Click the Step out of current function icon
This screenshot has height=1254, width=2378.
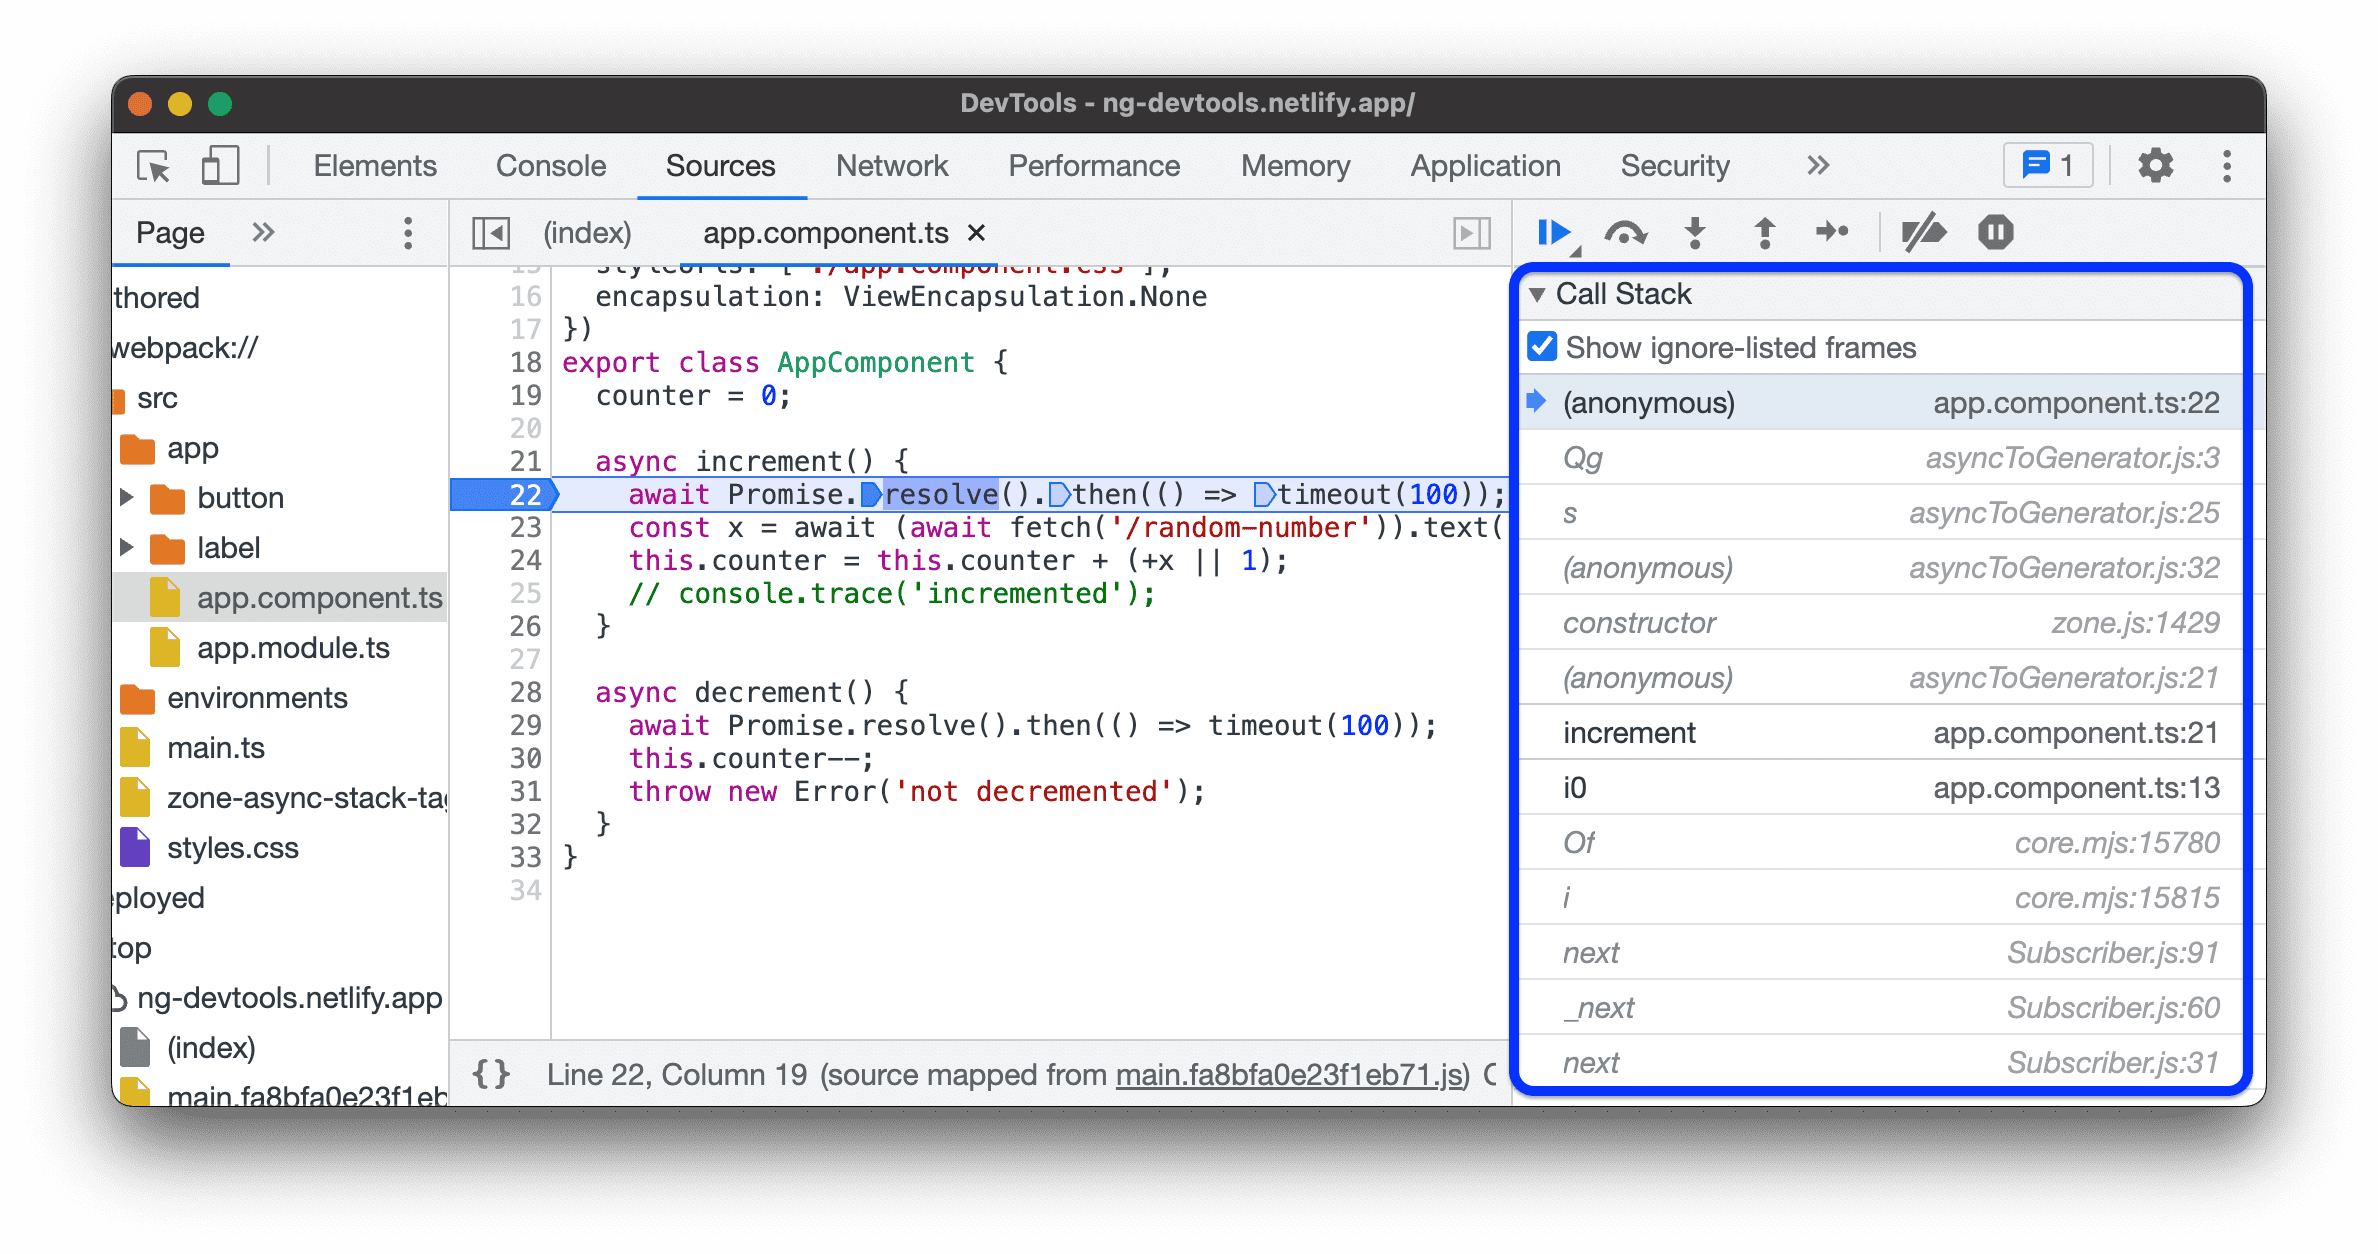tap(1765, 233)
